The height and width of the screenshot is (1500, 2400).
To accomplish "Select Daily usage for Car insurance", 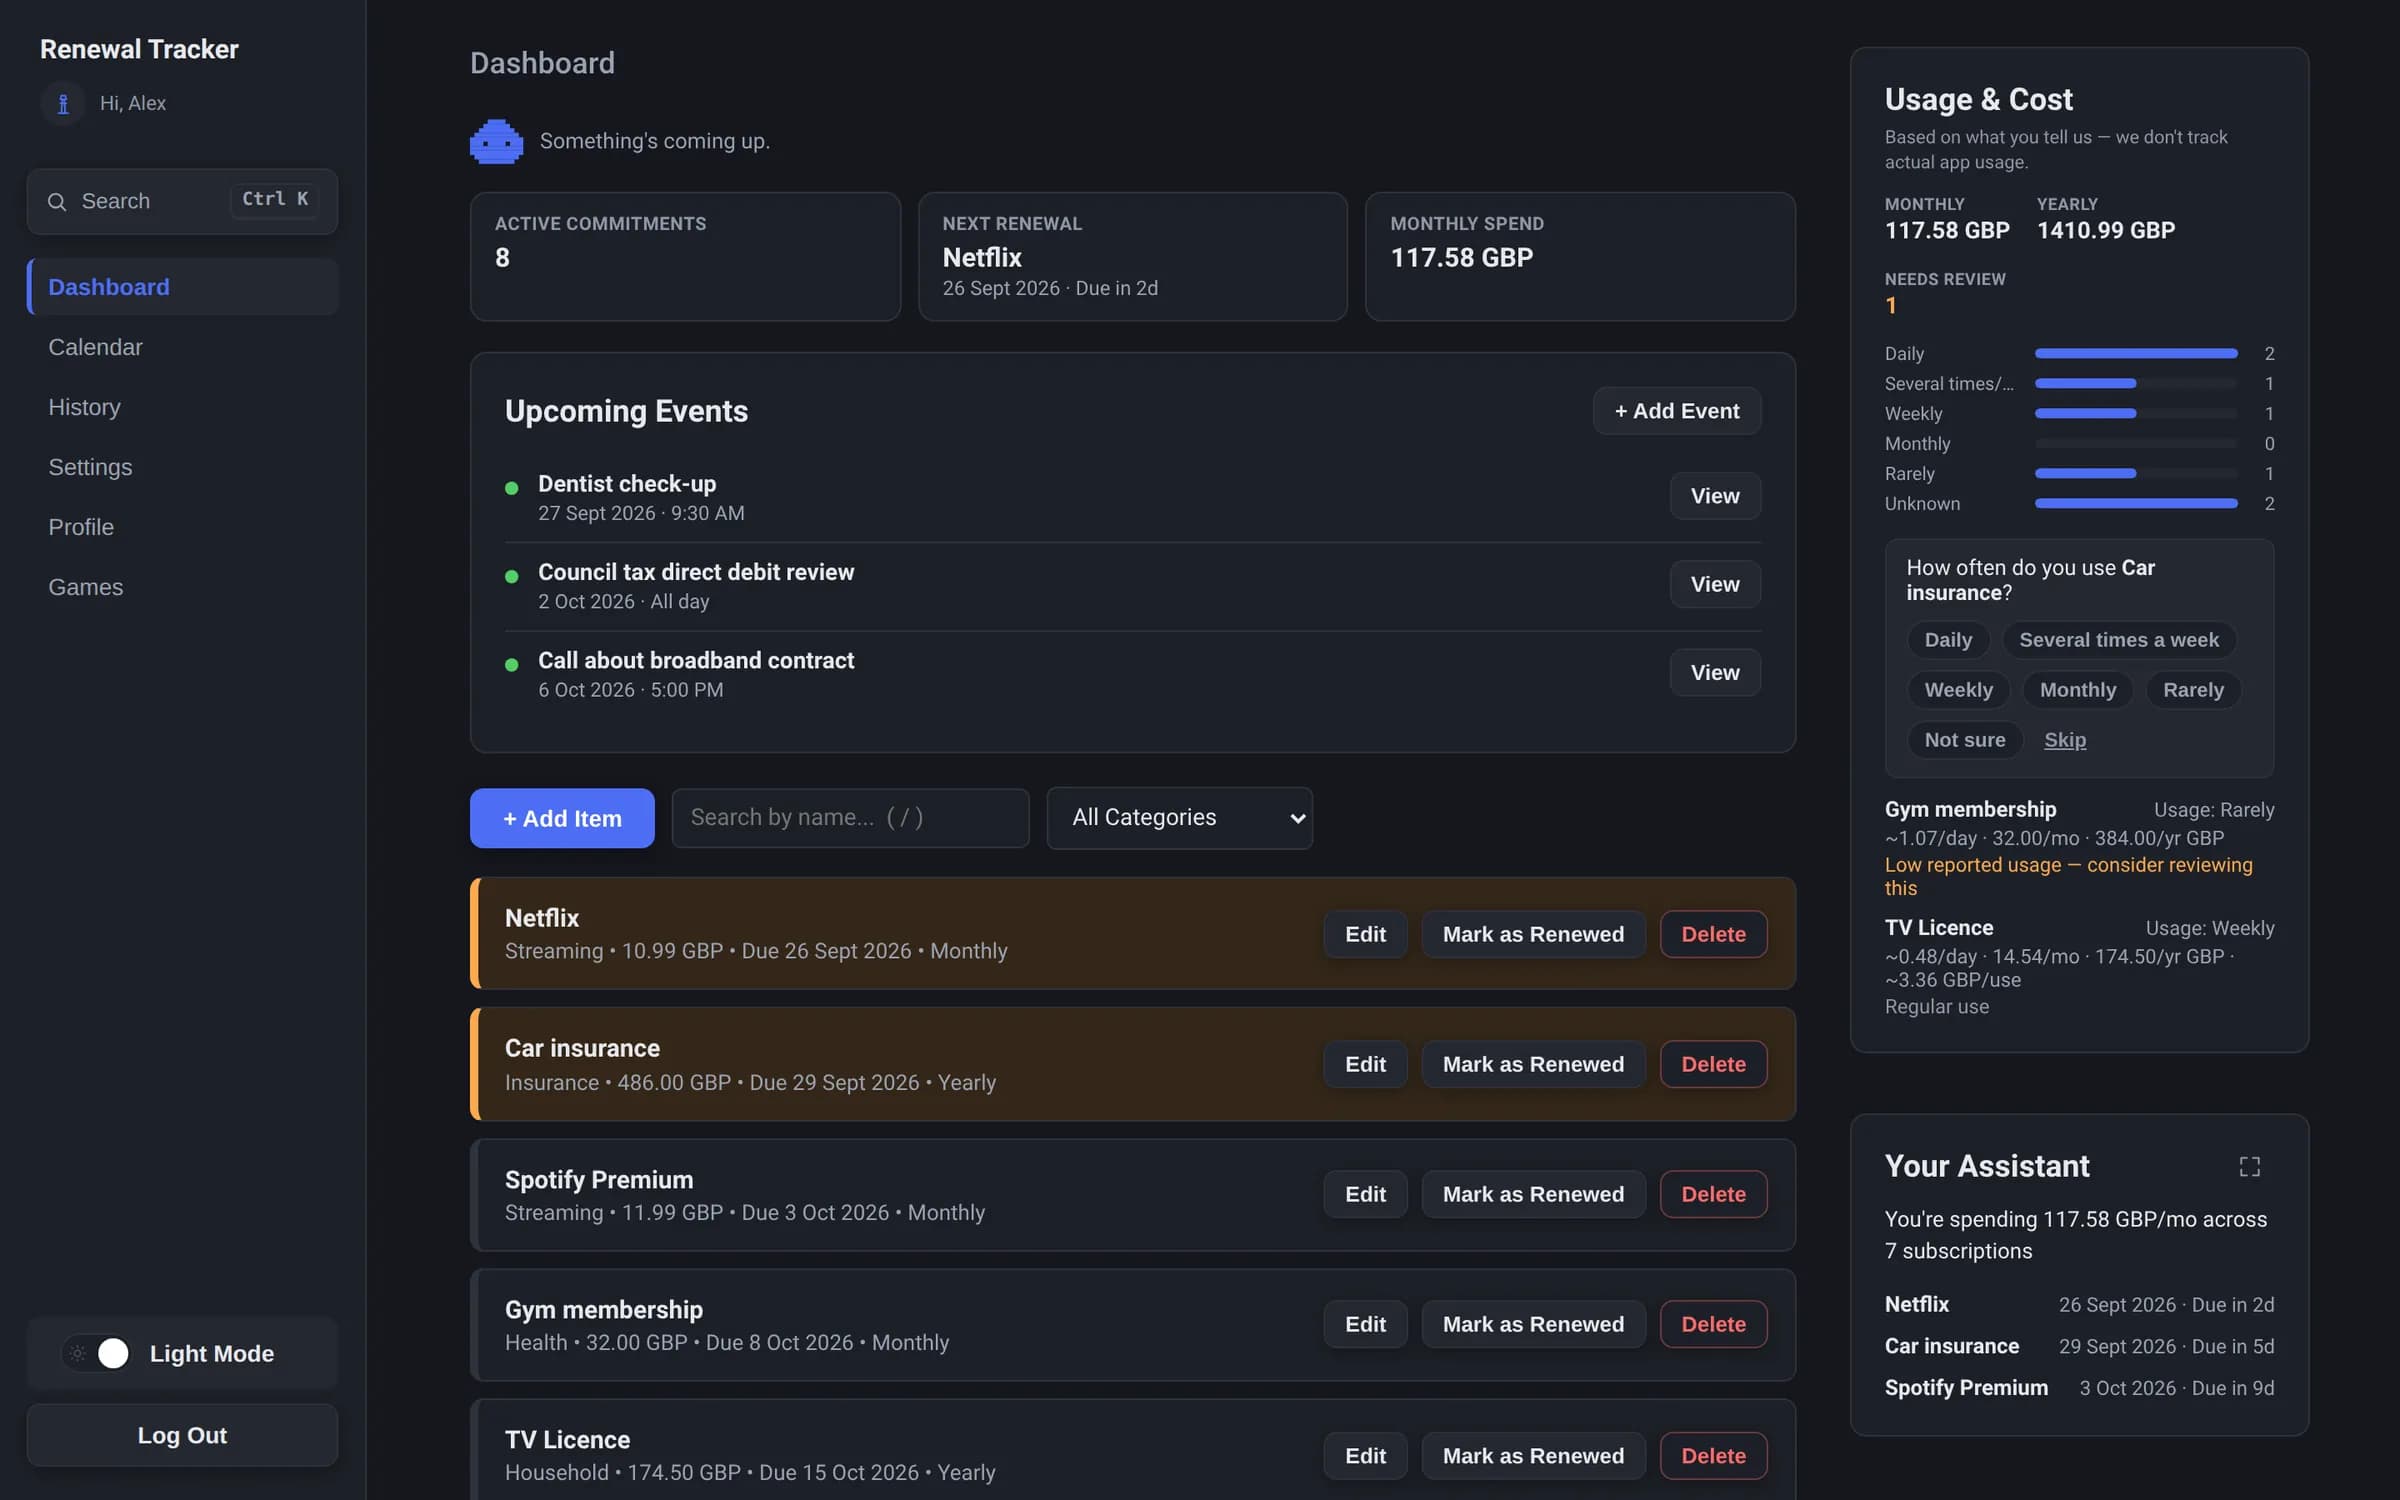I will pyautogui.click(x=1948, y=640).
